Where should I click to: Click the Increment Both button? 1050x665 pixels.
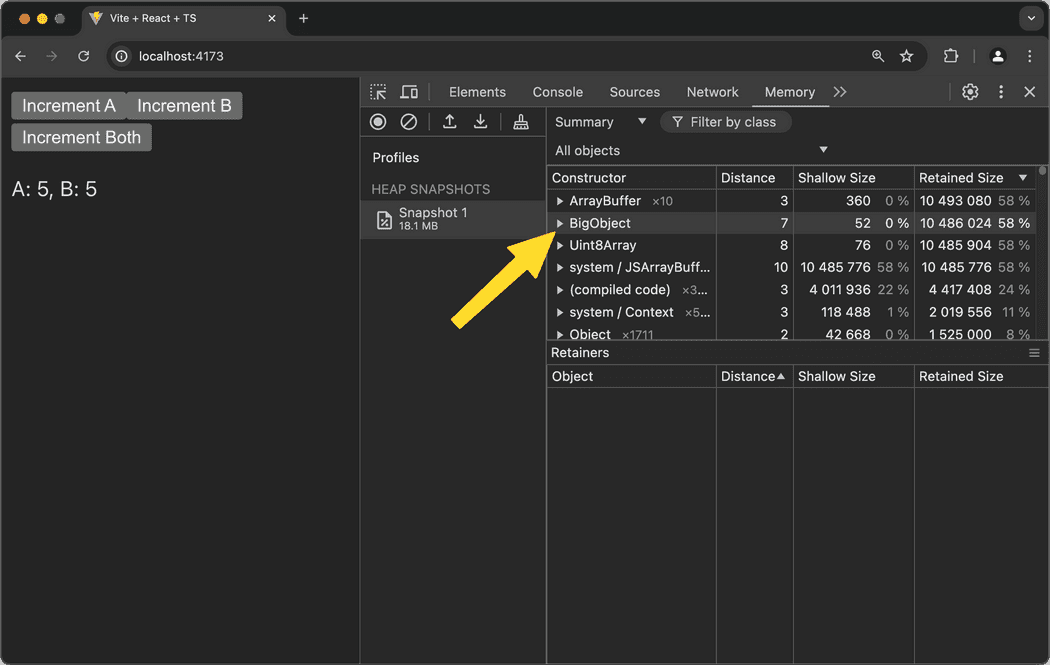[x=81, y=138]
